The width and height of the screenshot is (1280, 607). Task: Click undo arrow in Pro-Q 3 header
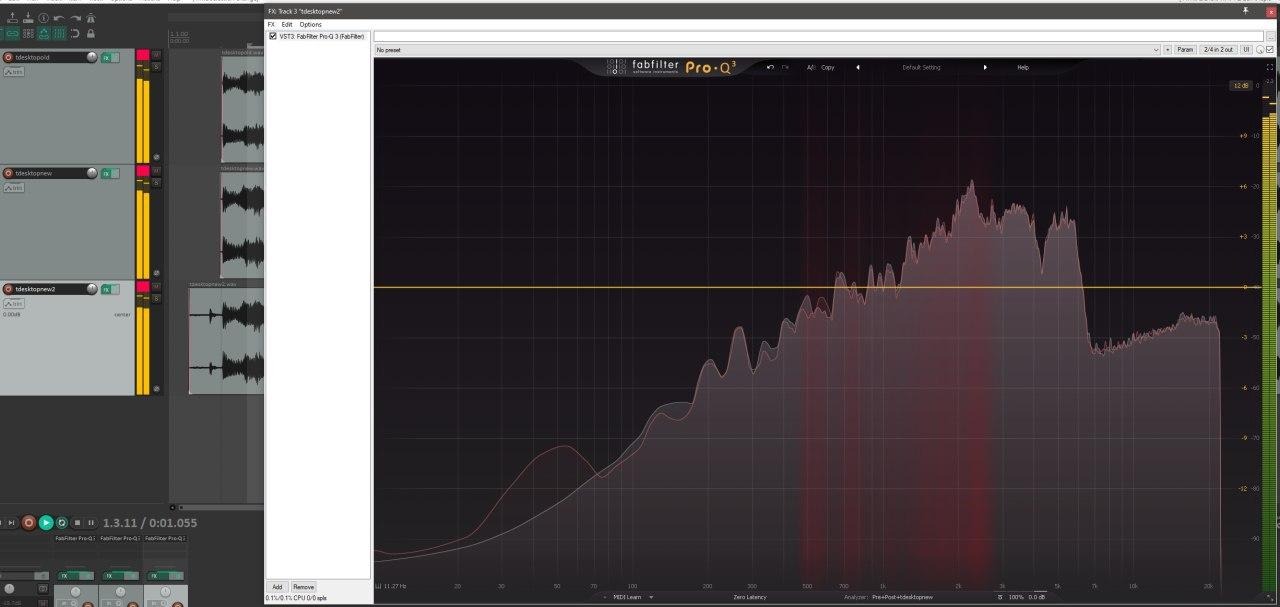(770, 67)
